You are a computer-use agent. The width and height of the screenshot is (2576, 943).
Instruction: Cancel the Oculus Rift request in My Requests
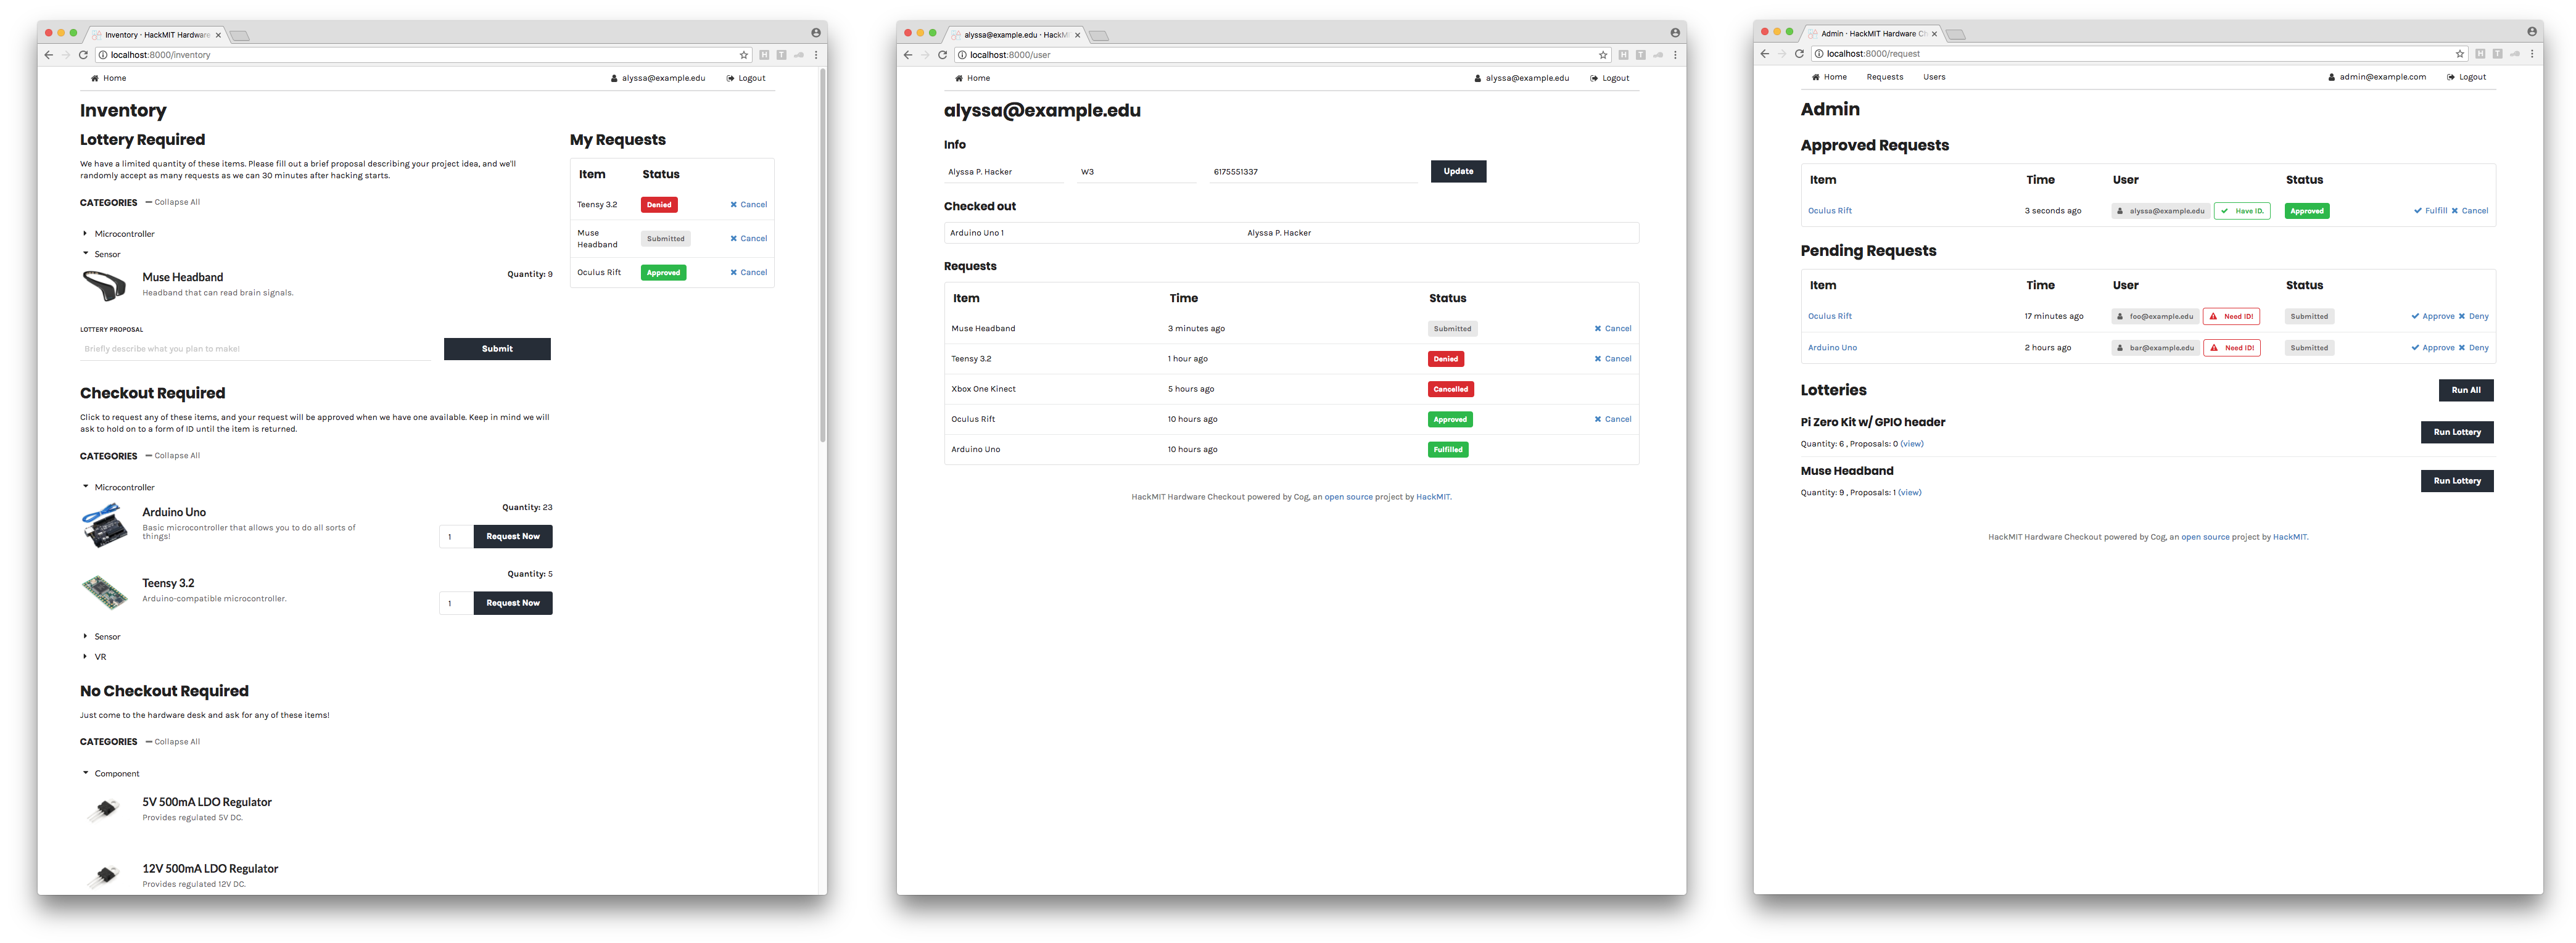coord(748,272)
